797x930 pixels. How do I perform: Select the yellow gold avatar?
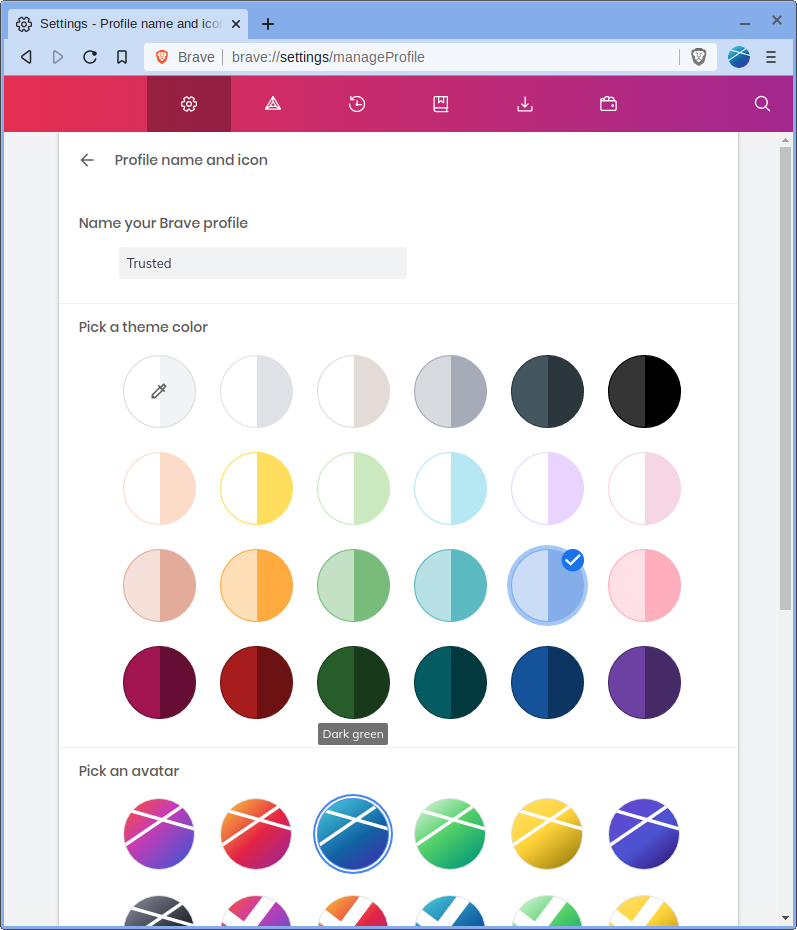[x=547, y=834]
